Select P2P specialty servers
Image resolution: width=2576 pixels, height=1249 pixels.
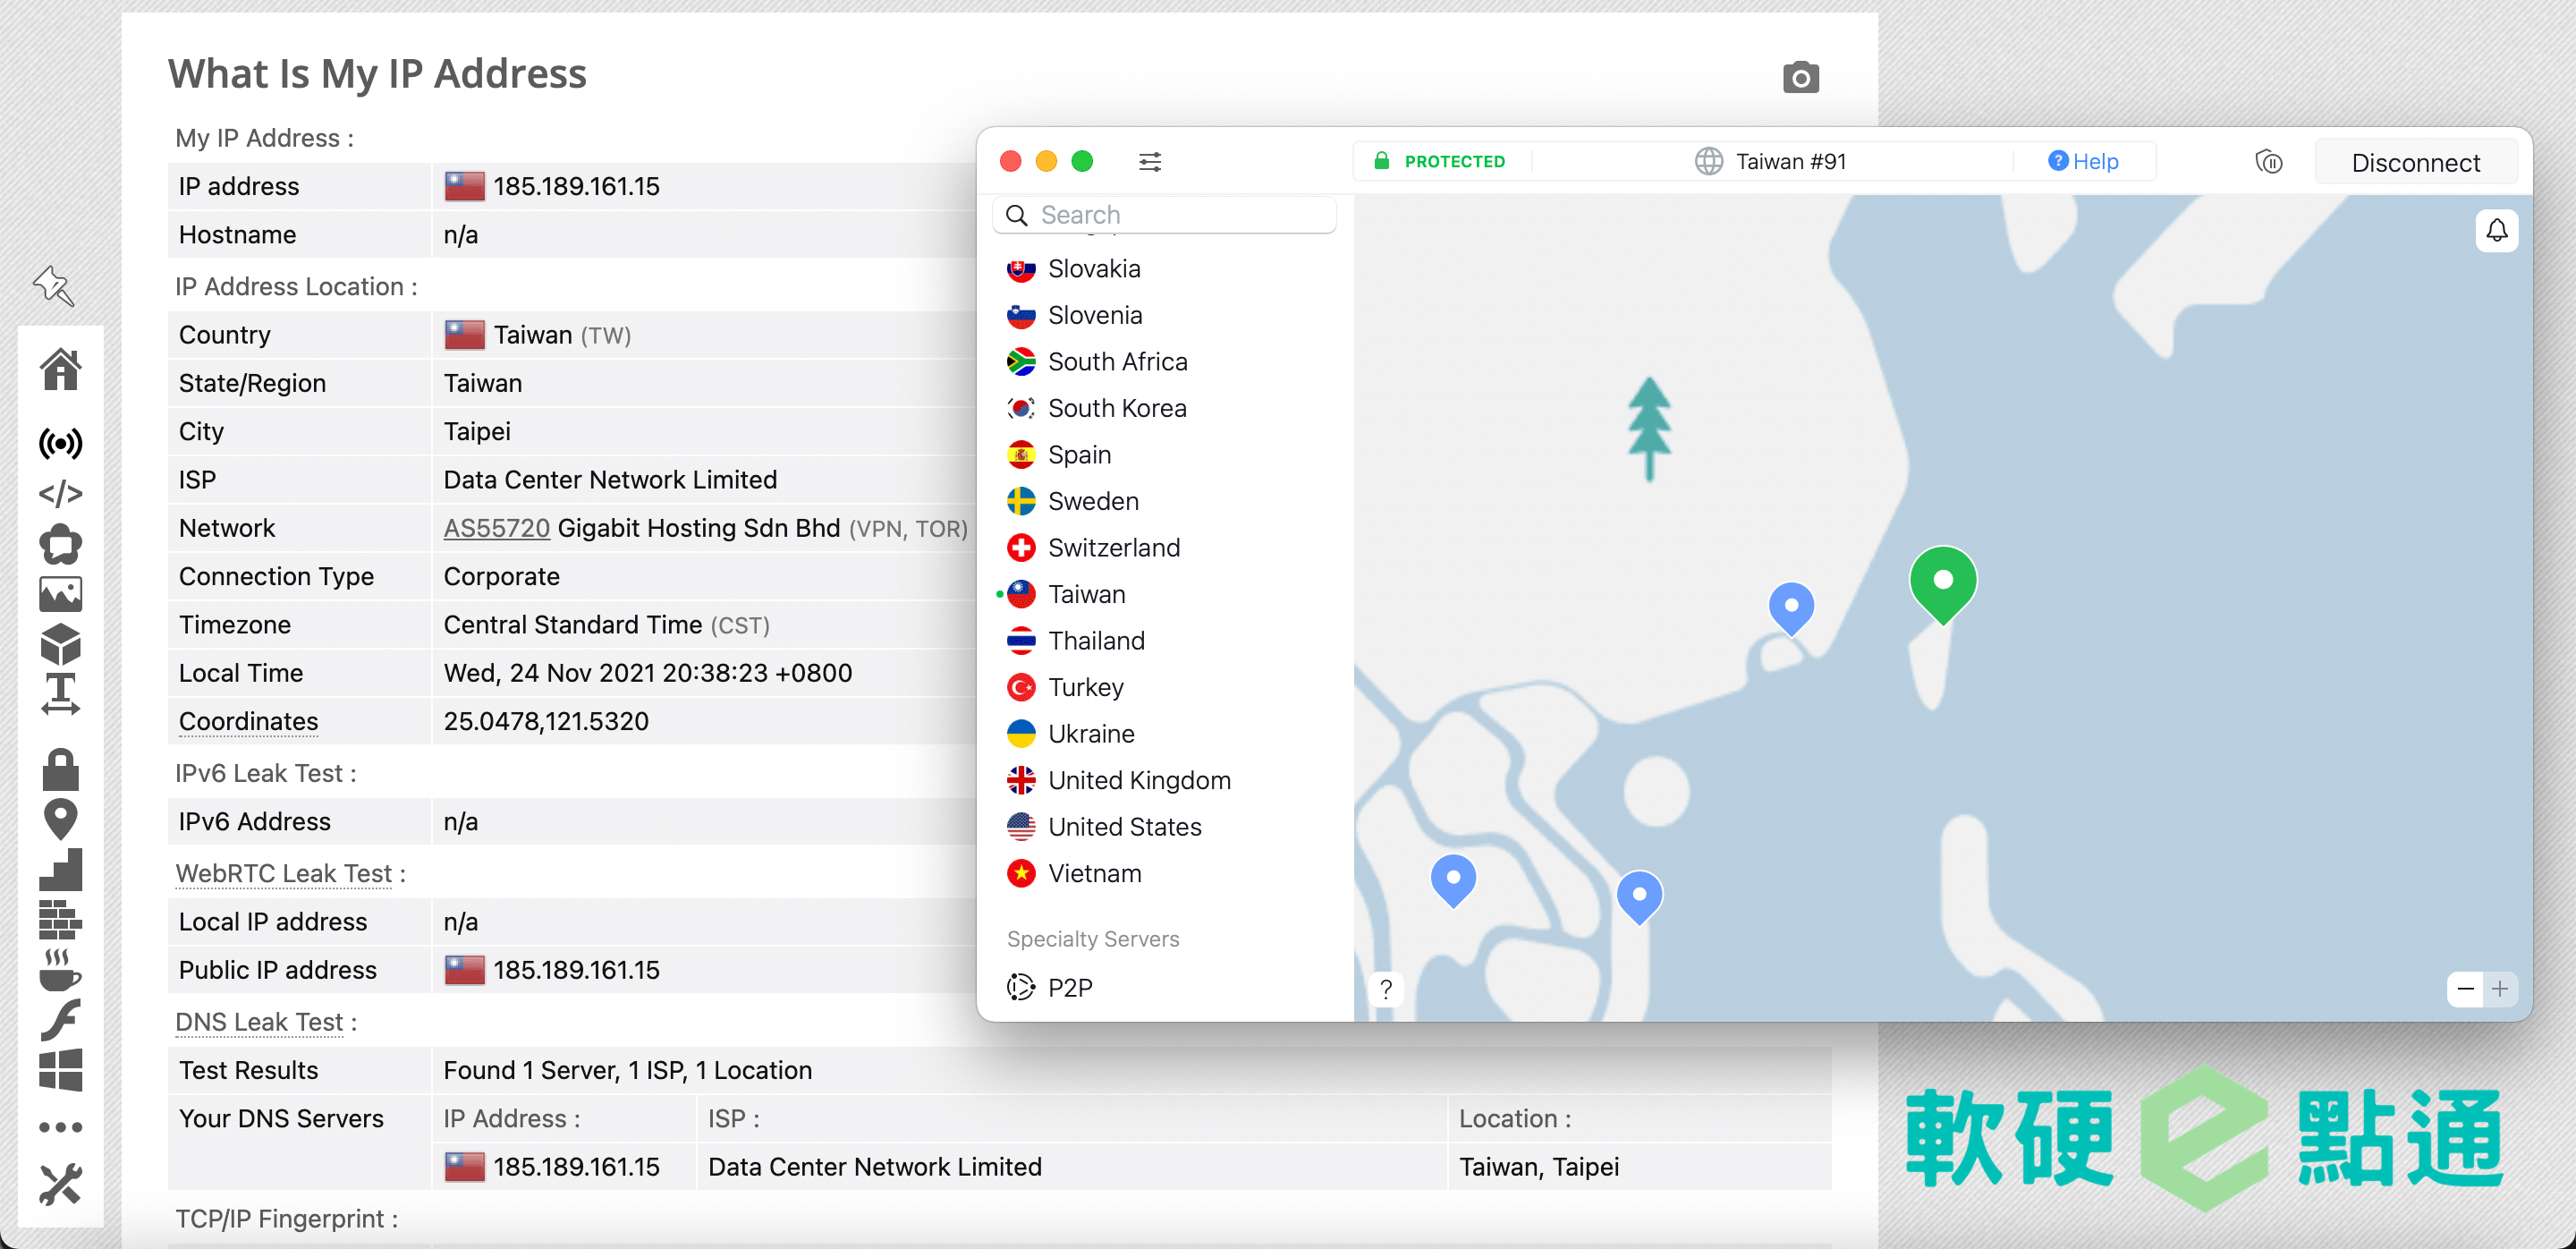pos(1069,987)
